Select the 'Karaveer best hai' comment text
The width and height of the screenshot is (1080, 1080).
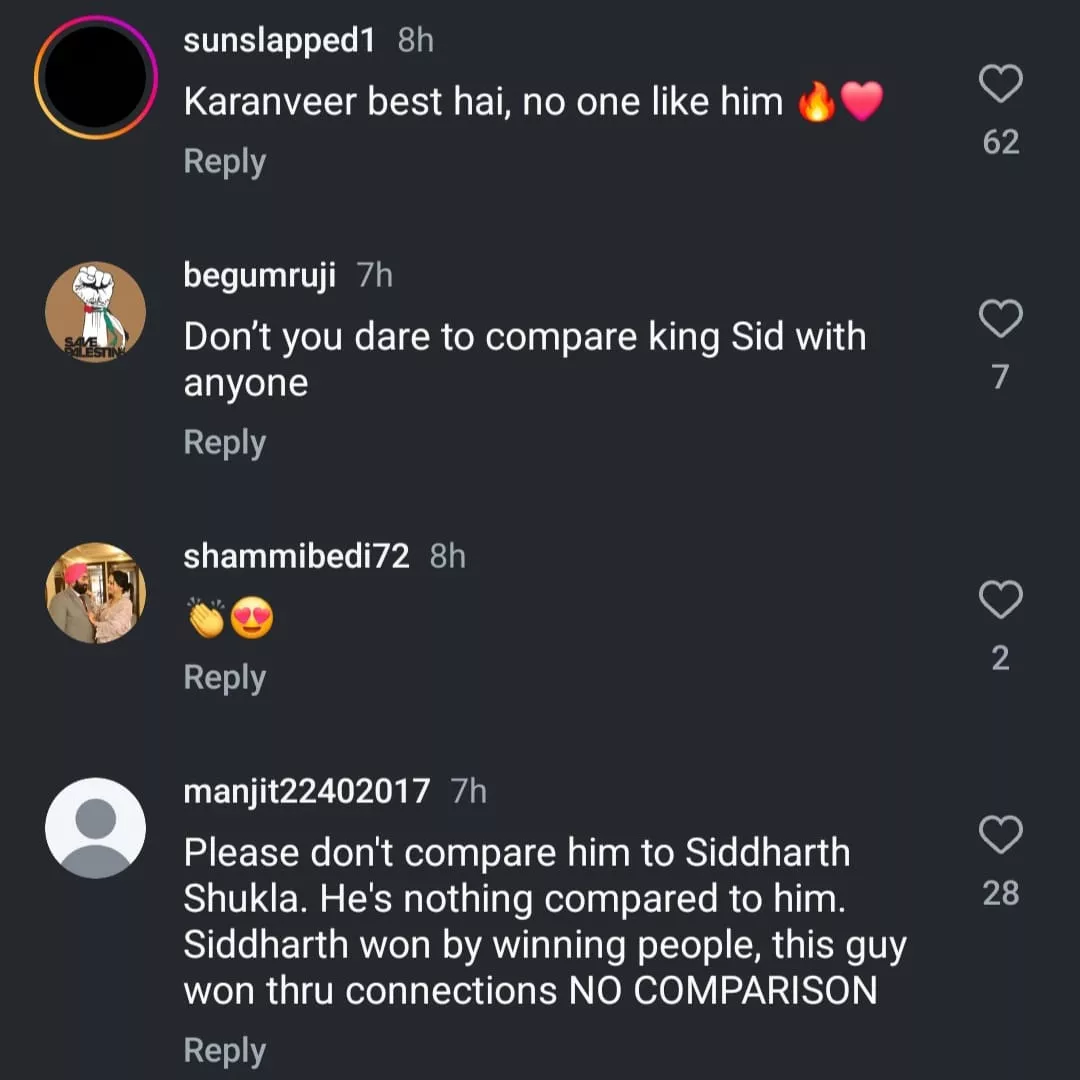coord(483,101)
